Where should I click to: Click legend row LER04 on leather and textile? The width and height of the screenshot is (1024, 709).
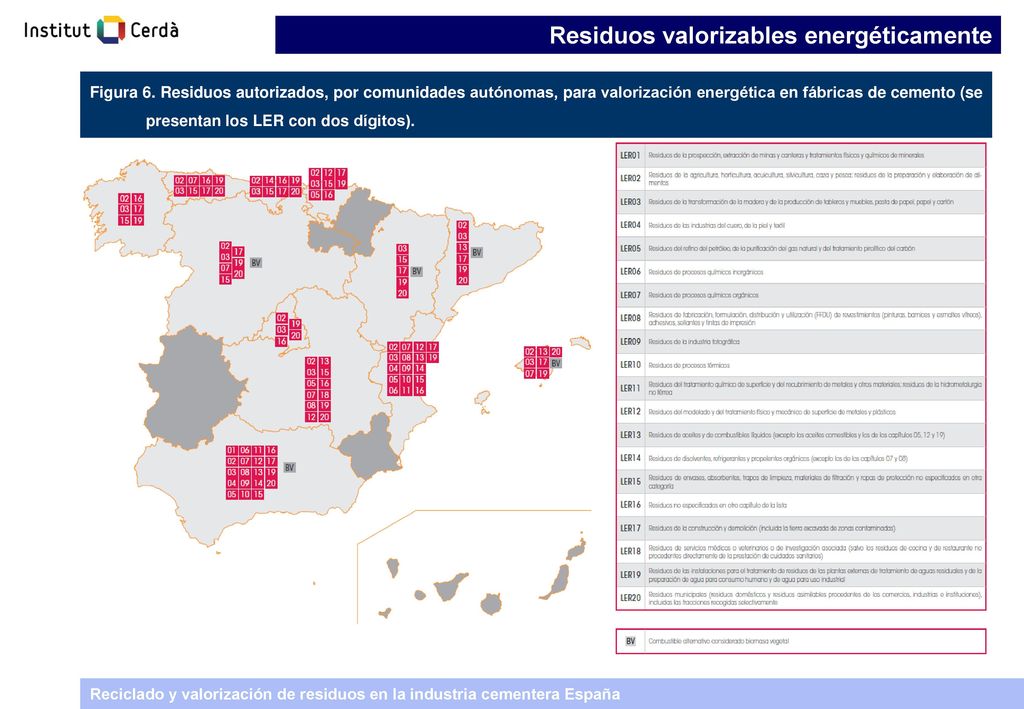pos(801,225)
